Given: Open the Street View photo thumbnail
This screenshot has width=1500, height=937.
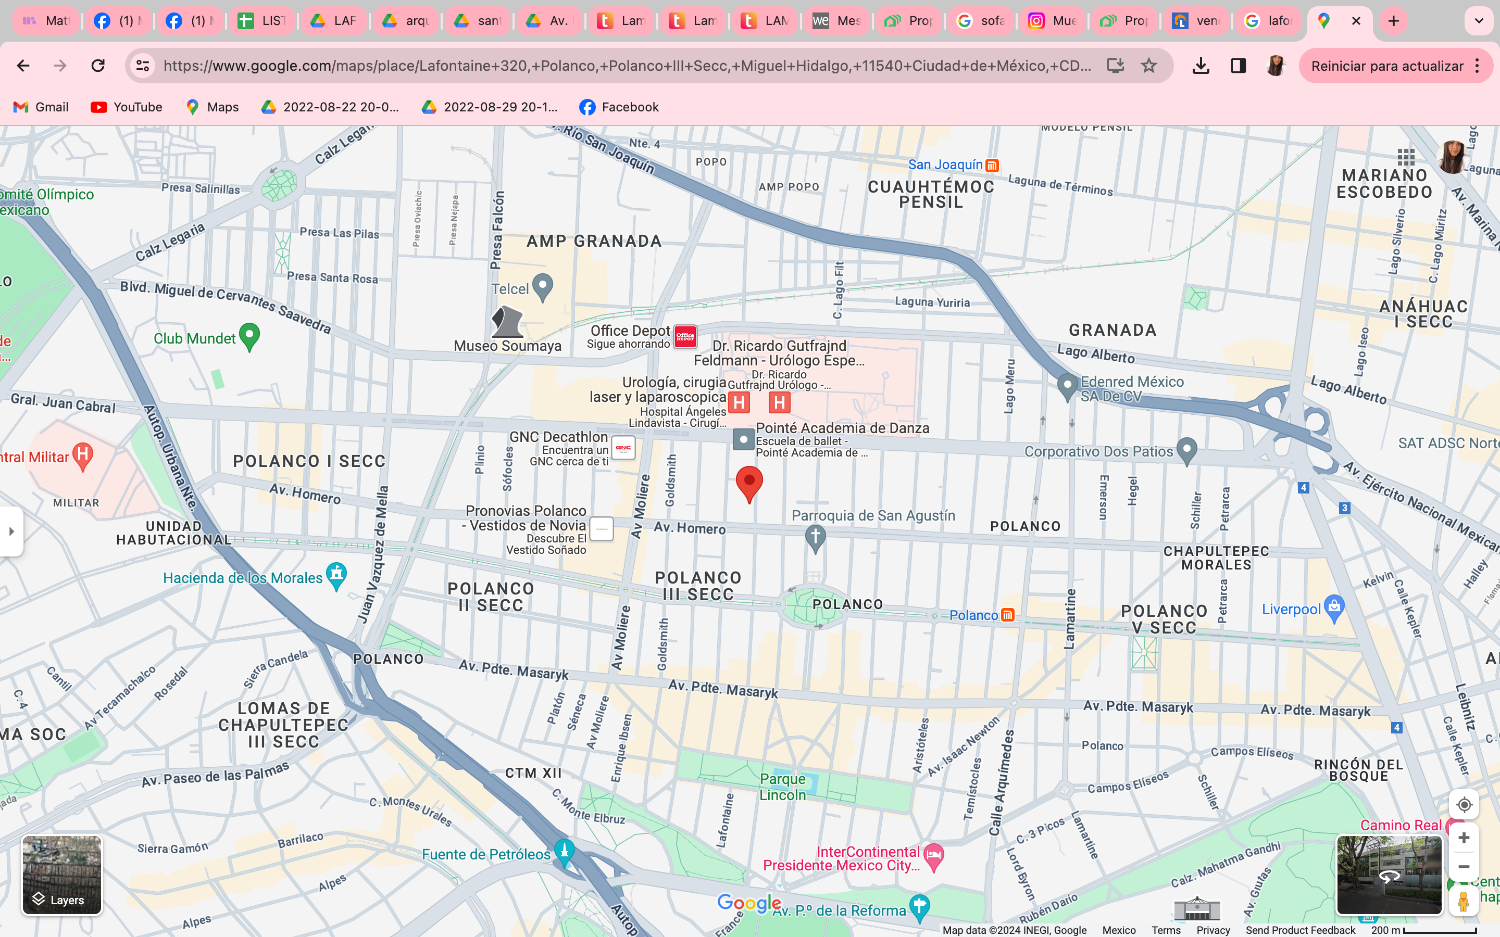Looking at the screenshot, I should pos(1389,875).
